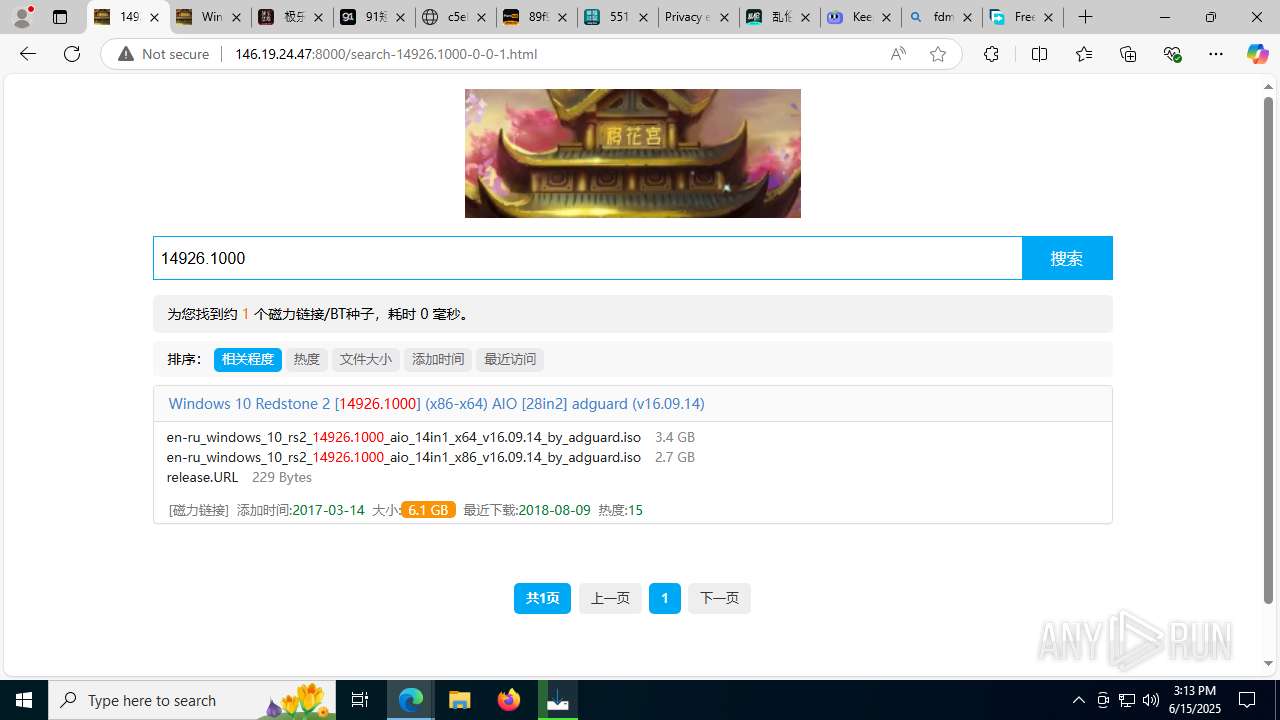Click the site banner logo image
The height and width of the screenshot is (720, 1280).
tap(633, 153)
